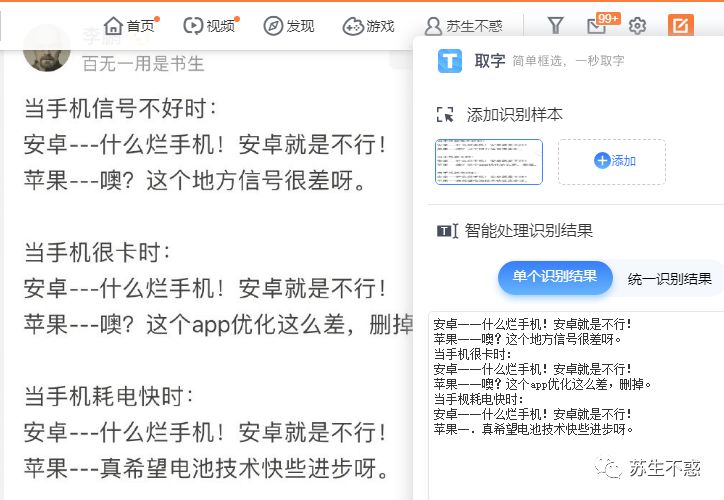Switch to 单个识别结果 tab
The width and height of the screenshot is (724, 500).
point(555,277)
